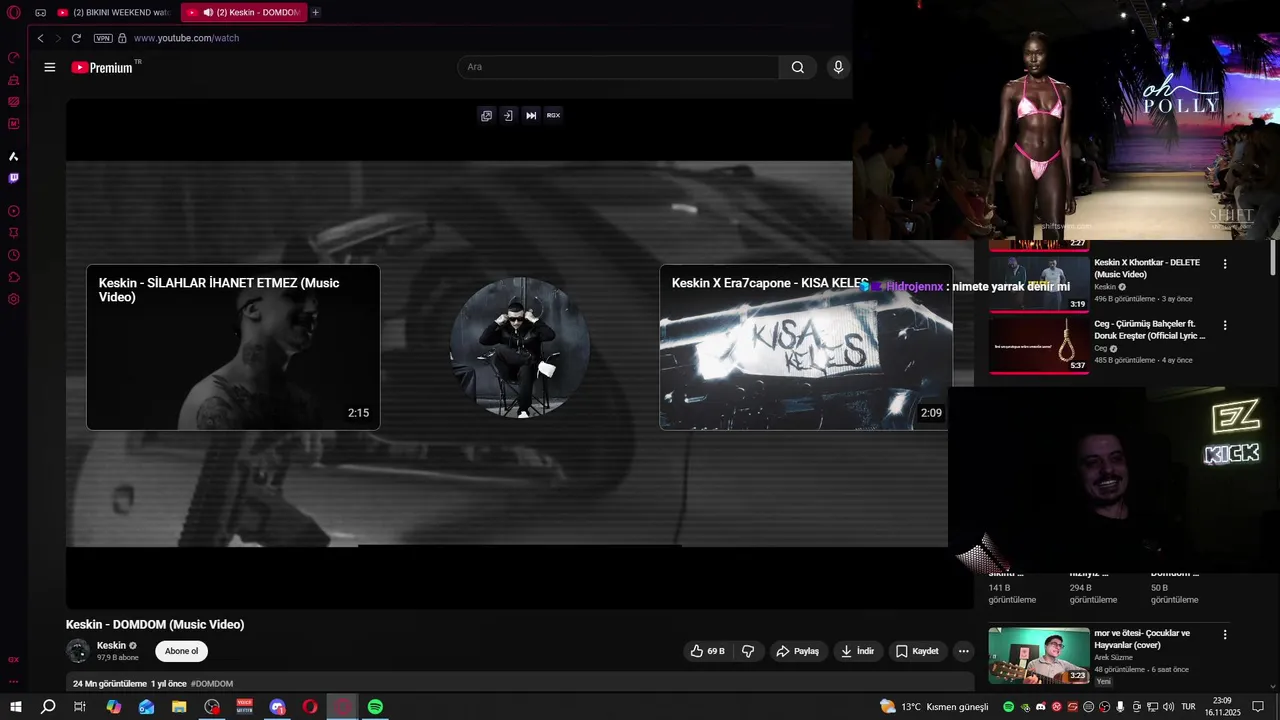Click the round Keskin channel end-screen avatar
1280x720 pixels.
(x=519, y=347)
